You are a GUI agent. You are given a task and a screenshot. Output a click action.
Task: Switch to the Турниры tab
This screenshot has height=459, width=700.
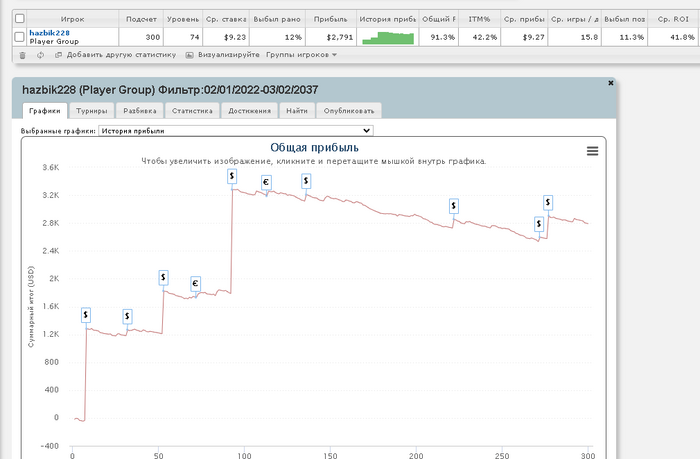point(92,111)
